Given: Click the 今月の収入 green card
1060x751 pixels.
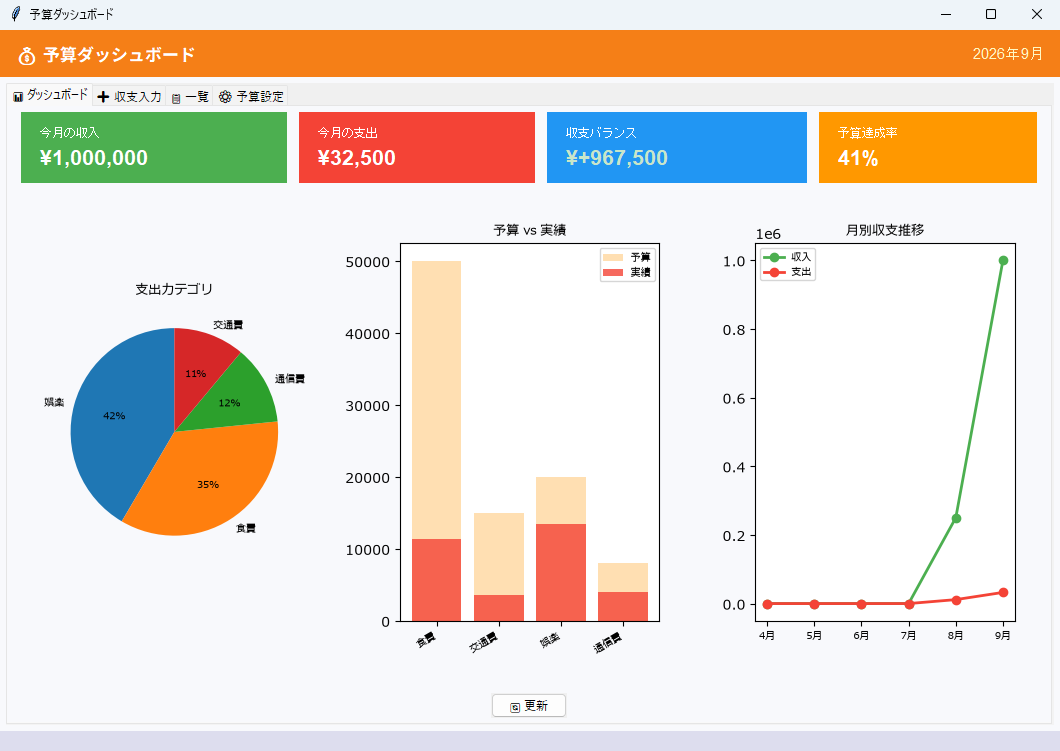Looking at the screenshot, I should [x=154, y=147].
